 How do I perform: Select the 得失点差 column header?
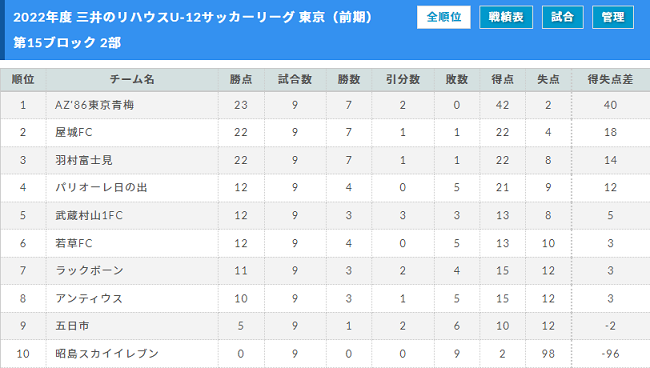pos(610,80)
